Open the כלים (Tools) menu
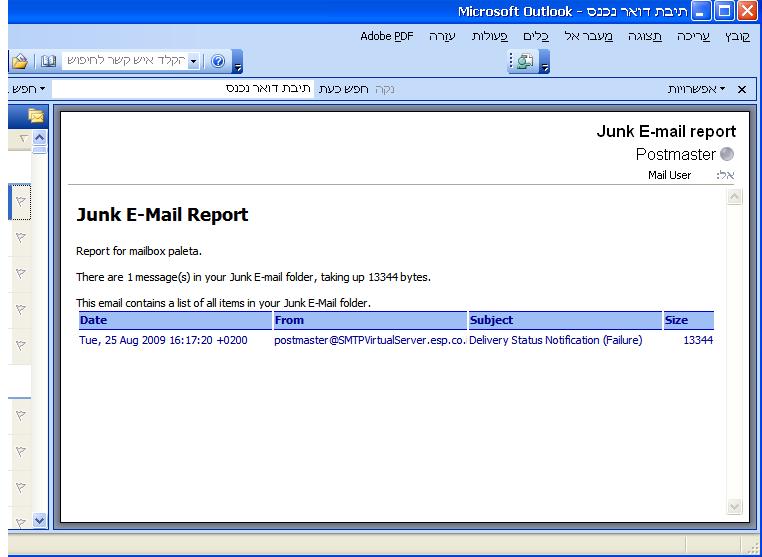The height and width of the screenshot is (557, 762). (536, 36)
